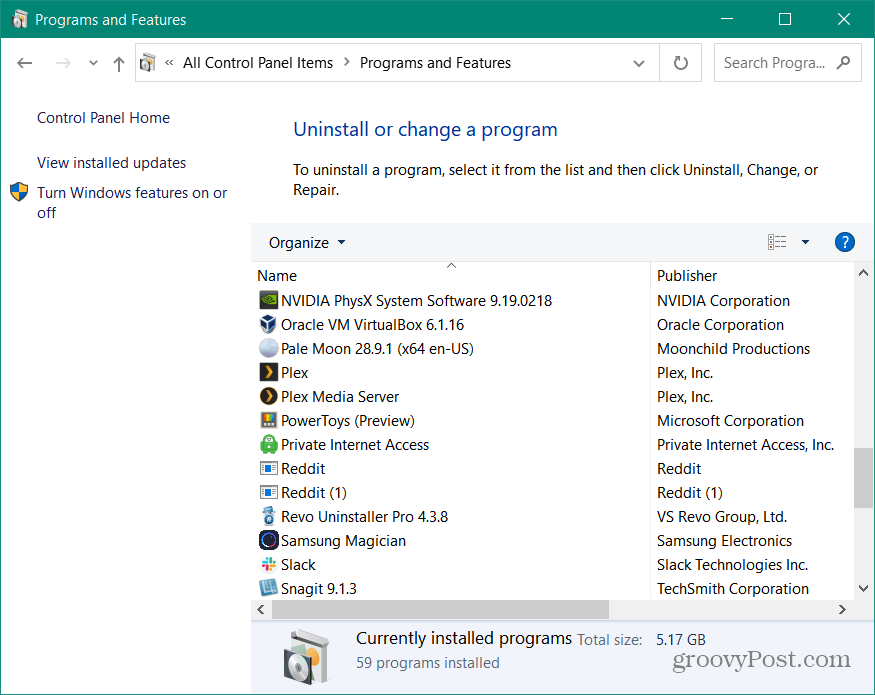
Task: Click the shield icon beside Windows features
Action: [19, 192]
